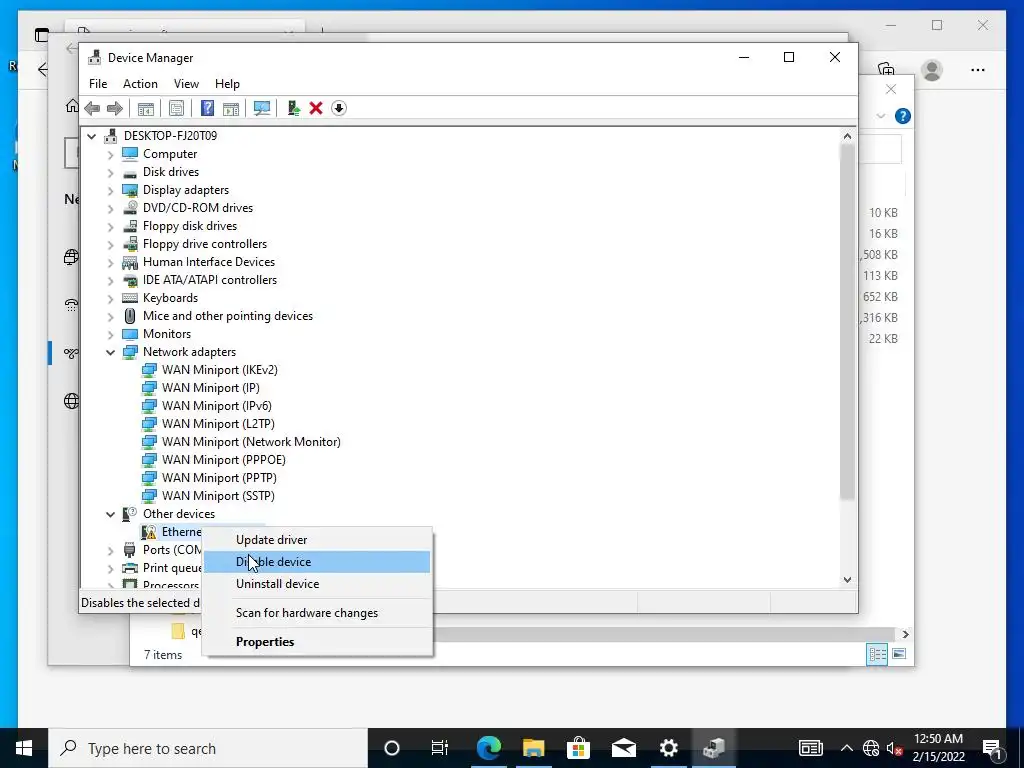Select the Keyboards category icon

click(130, 298)
